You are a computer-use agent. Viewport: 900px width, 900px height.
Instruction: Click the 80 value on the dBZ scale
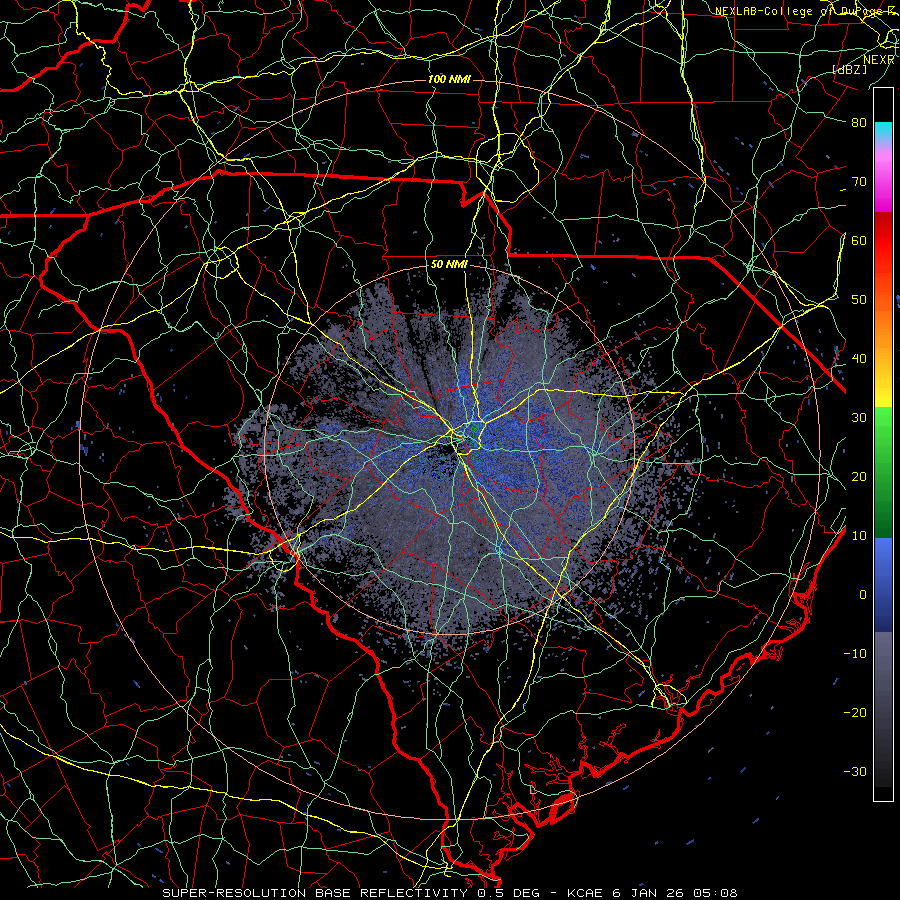[859, 123]
